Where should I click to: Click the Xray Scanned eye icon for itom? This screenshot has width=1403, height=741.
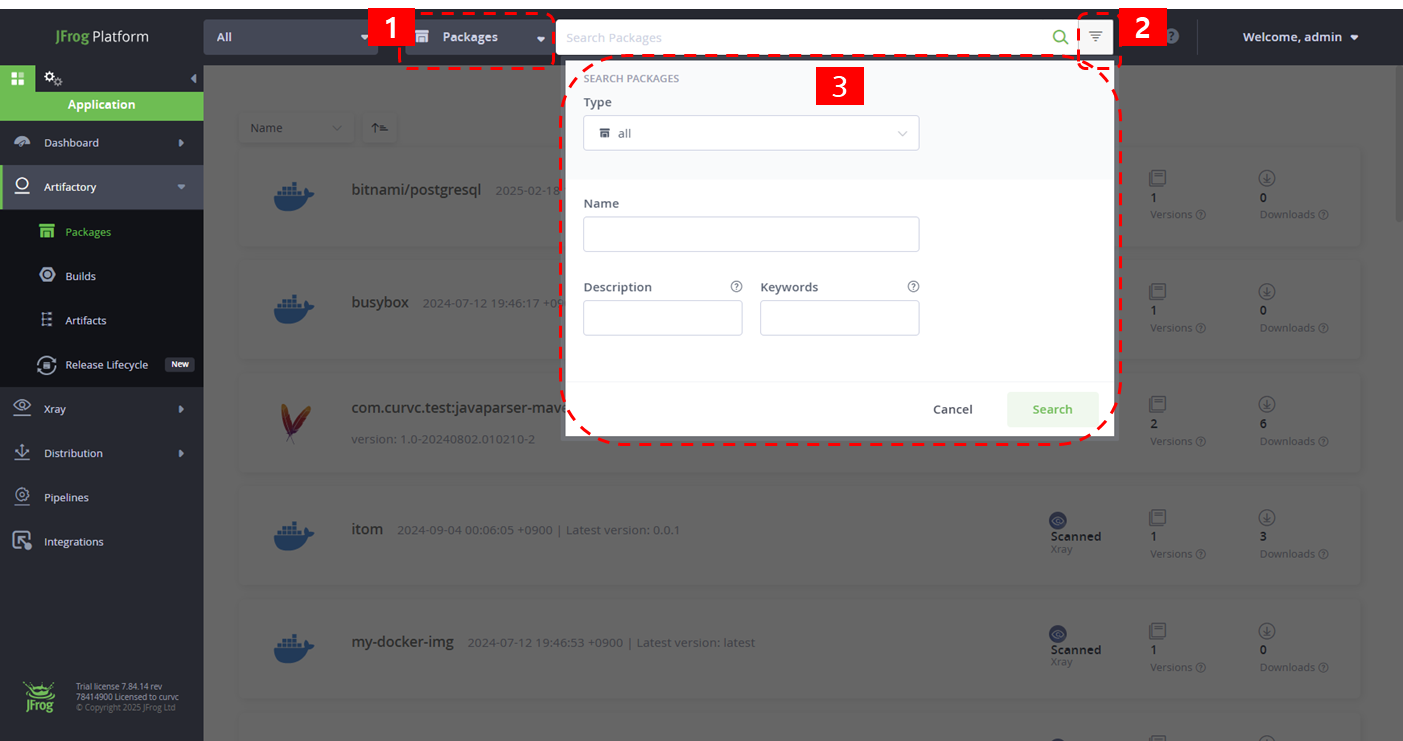pyautogui.click(x=1058, y=520)
